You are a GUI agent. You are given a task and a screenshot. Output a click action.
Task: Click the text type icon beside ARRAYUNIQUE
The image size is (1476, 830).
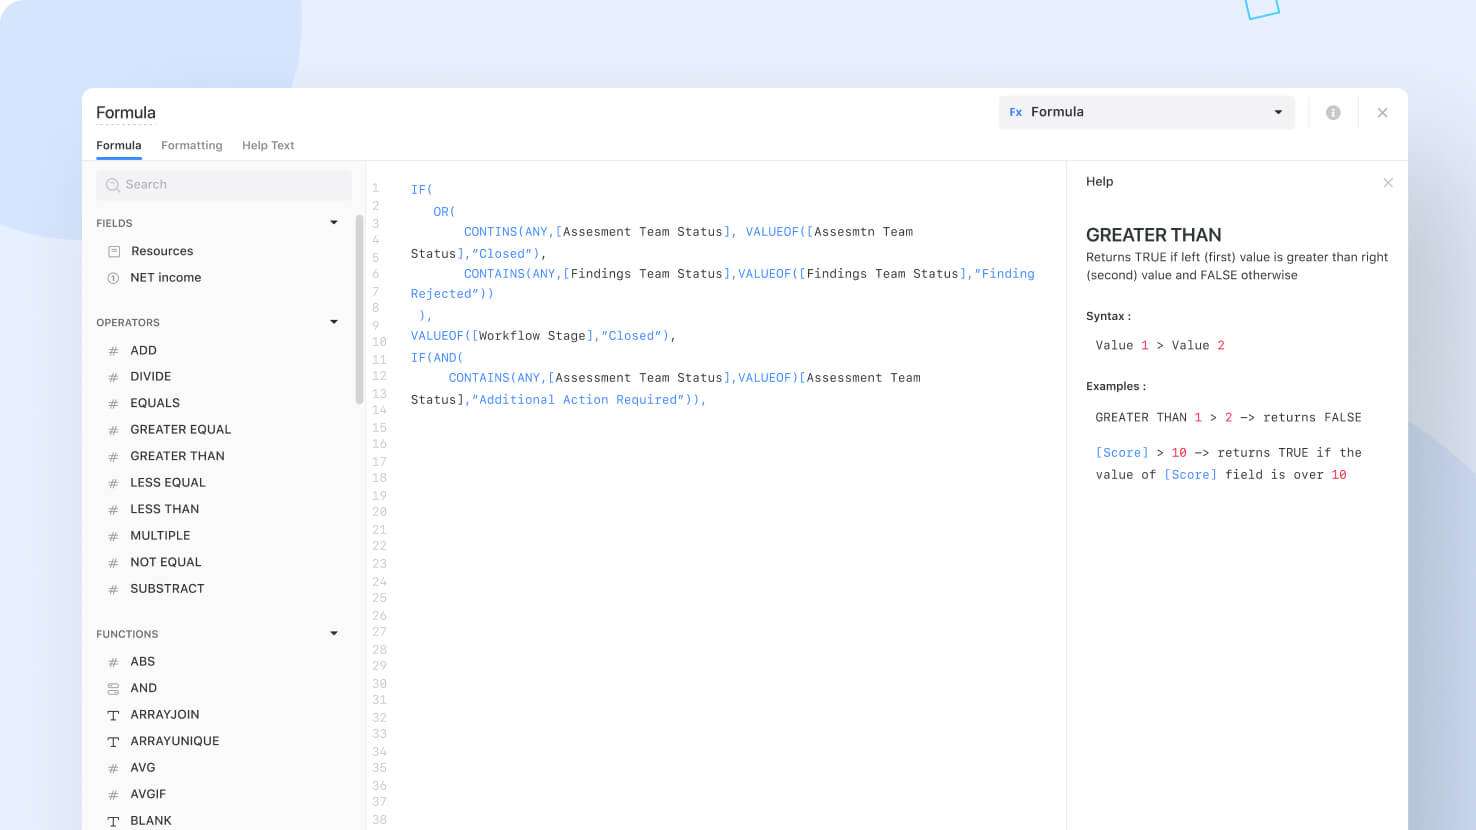coord(113,742)
